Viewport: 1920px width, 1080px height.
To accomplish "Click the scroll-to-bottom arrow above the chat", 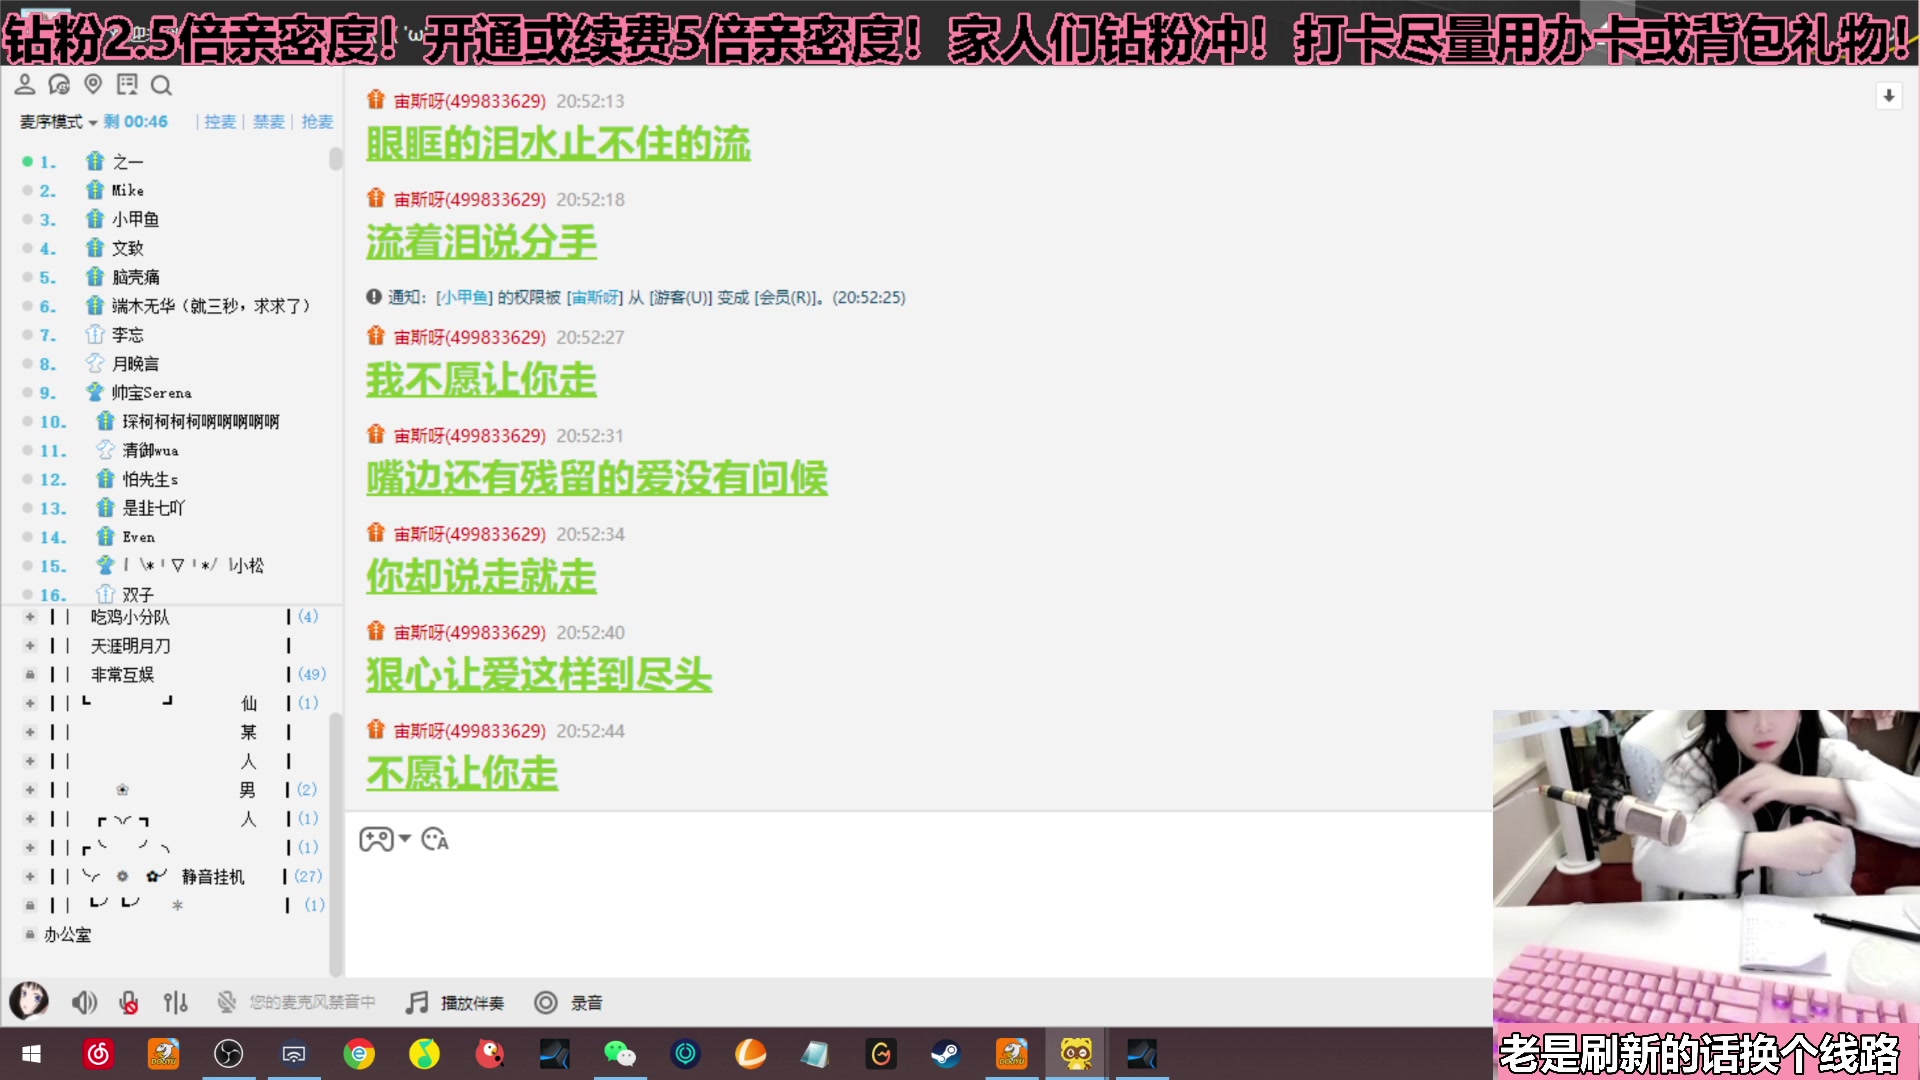I will click(x=1889, y=96).
